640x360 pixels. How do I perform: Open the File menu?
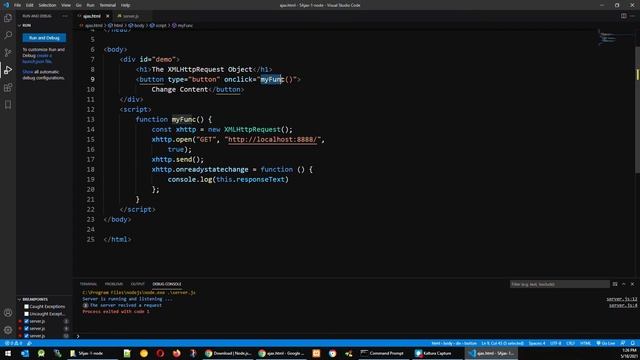(17, 5)
